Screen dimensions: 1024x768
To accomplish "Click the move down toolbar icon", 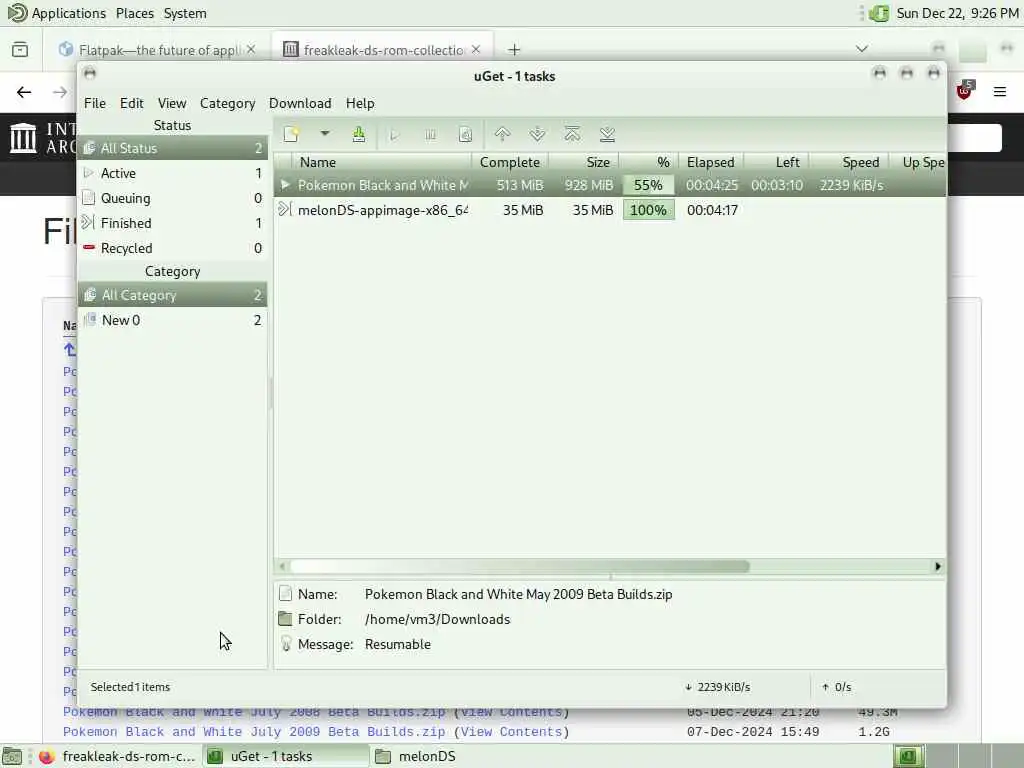I will pyautogui.click(x=537, y=135).
